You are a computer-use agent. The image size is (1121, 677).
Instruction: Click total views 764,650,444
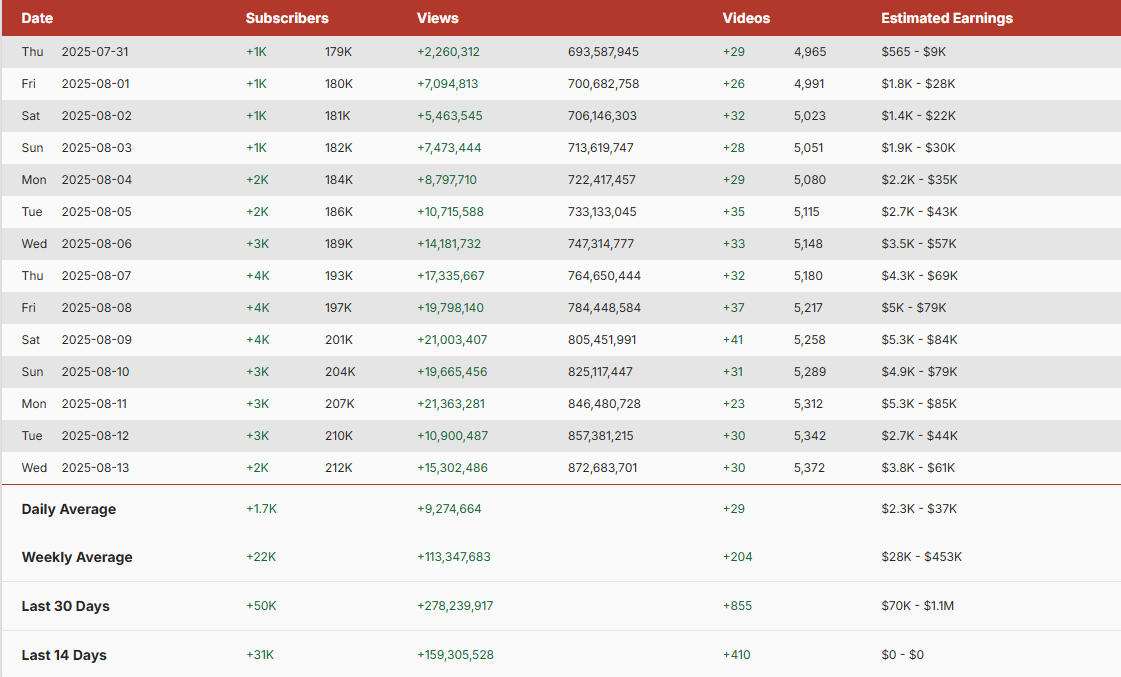click(x=604, y=276)
